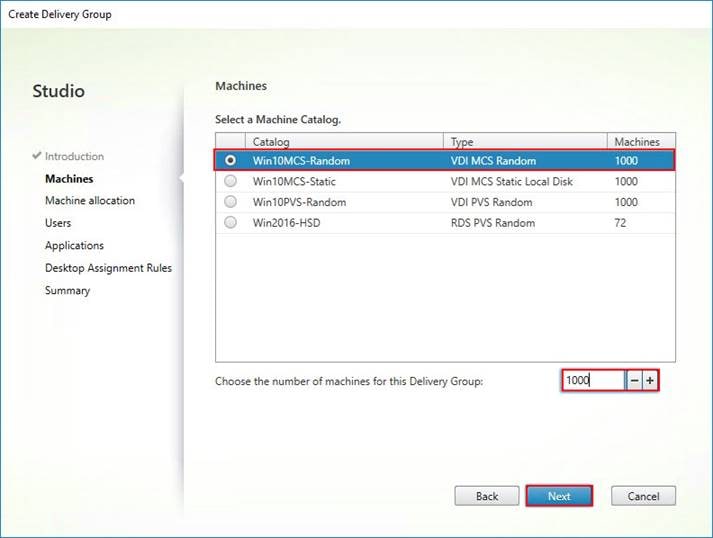Image resolution: width=713 pixels, height=538 pixels.
Task: Click the Win10PVS-Random row's 1000 machines cell
Action: point(626,202)
